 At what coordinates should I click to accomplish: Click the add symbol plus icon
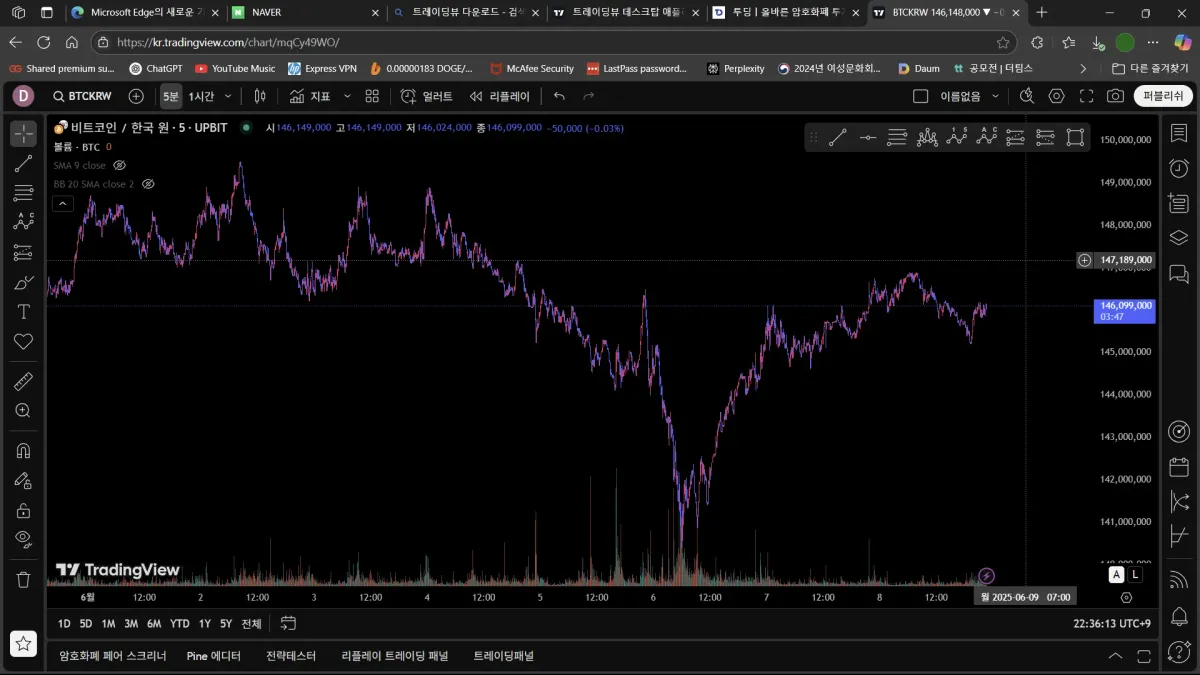tap(136, 96)
